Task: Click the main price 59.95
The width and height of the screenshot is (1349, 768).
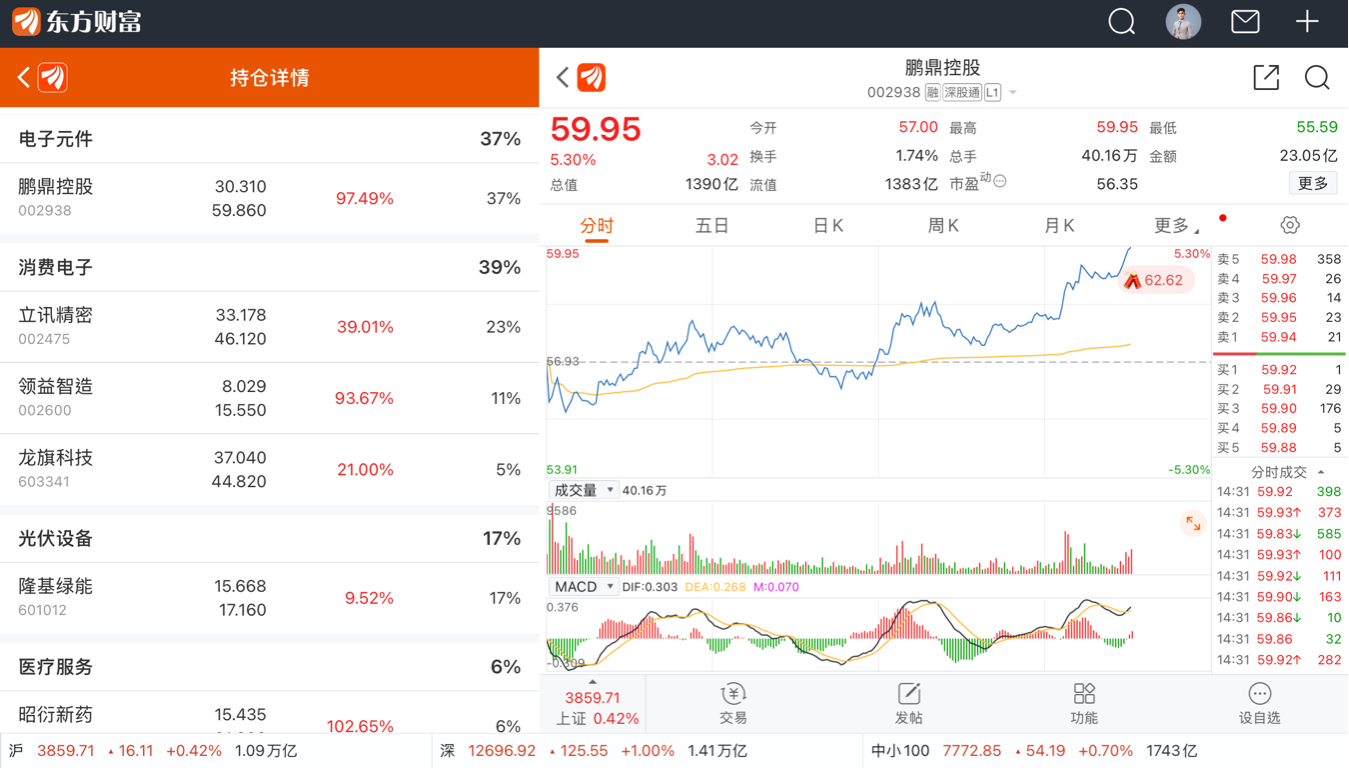Action: pyautogui.click(x=596, y=129)
